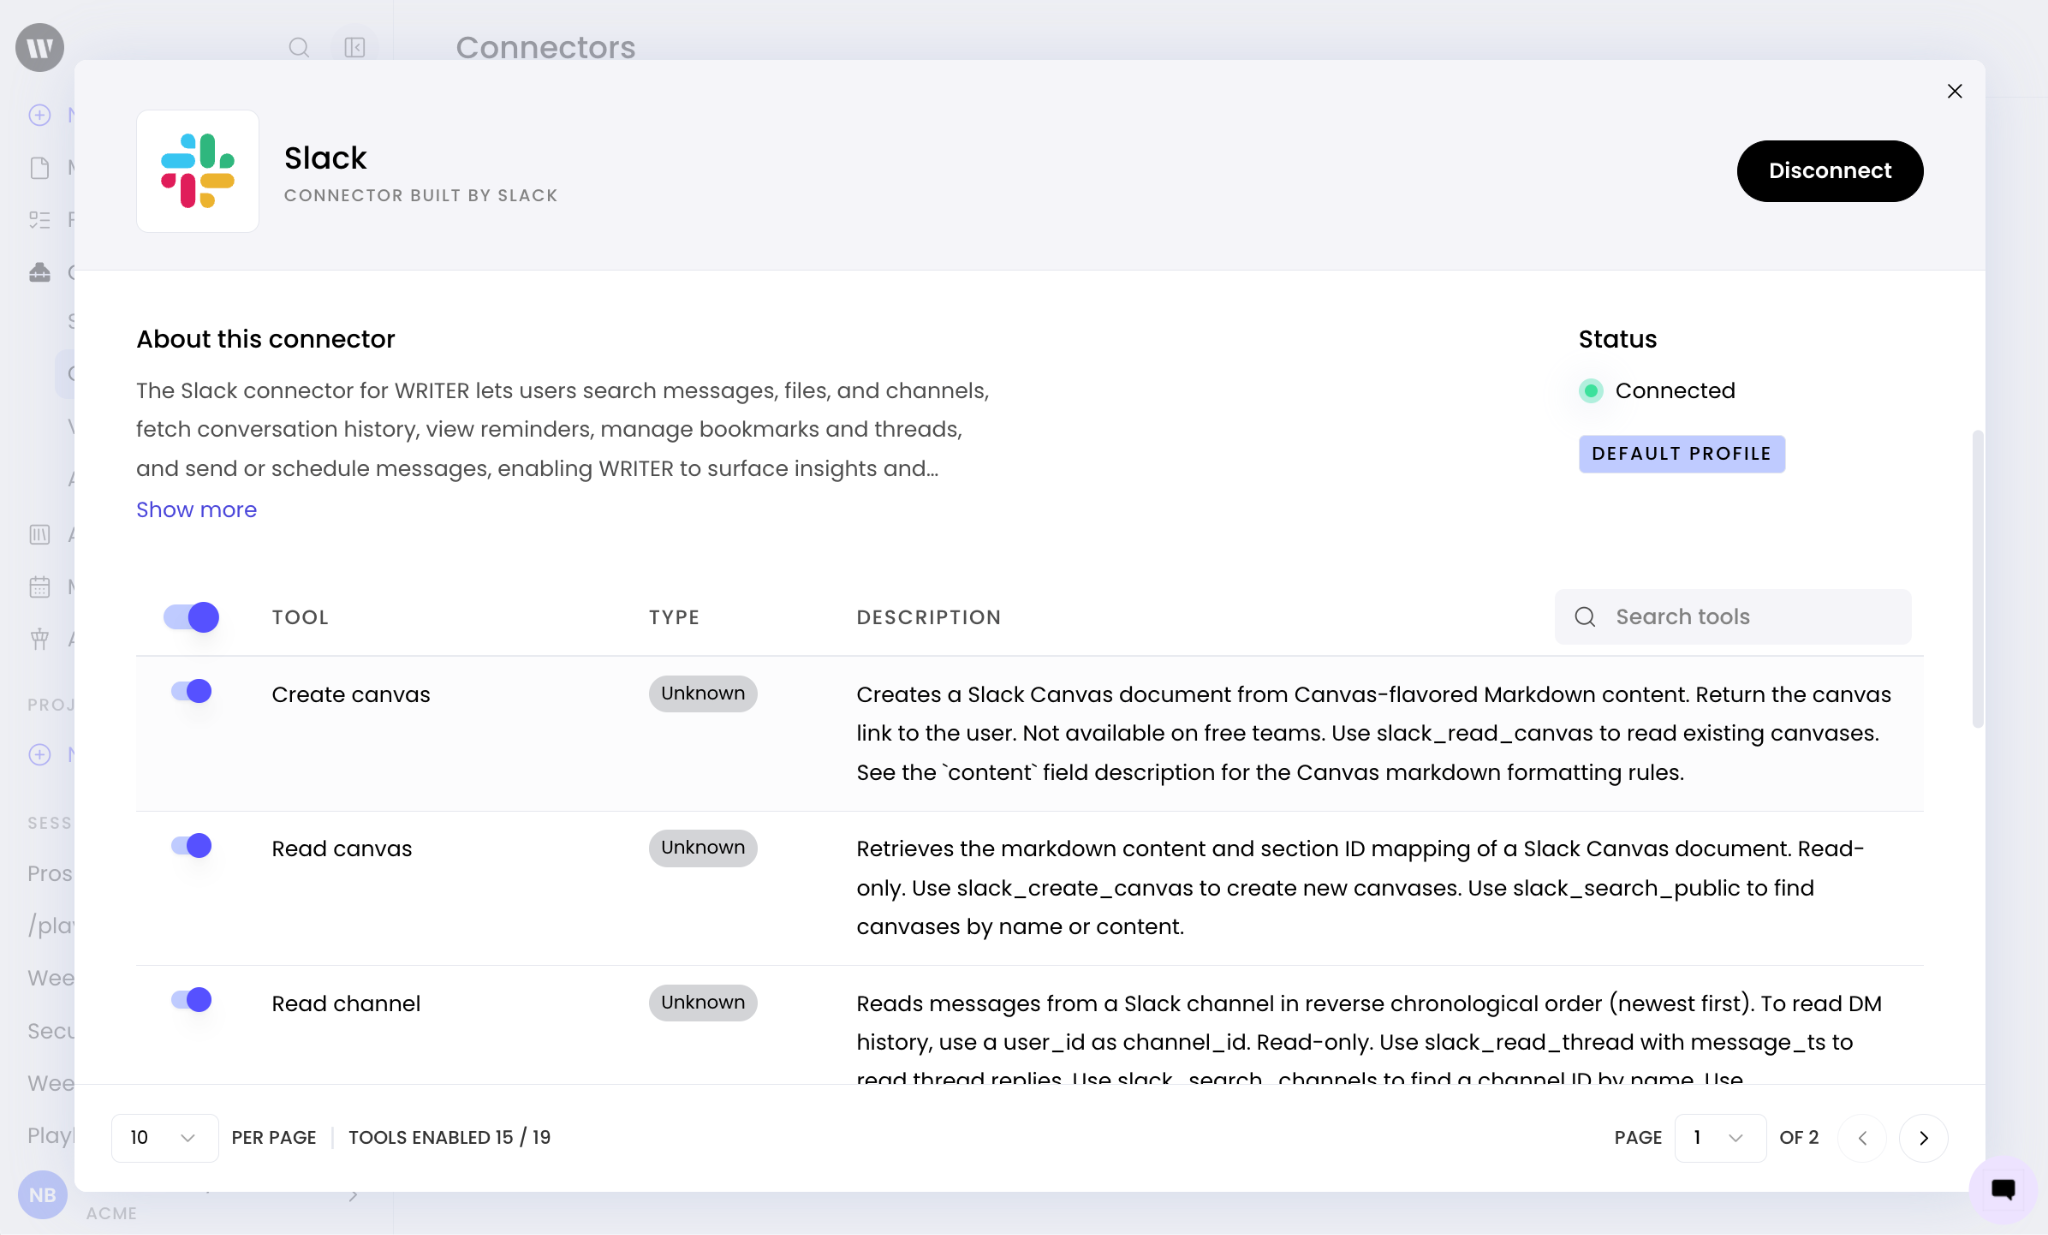Select the Create canvas tool name
Image resolution: width=2048 pixels, height=1235 pixels.
[351, 695]
